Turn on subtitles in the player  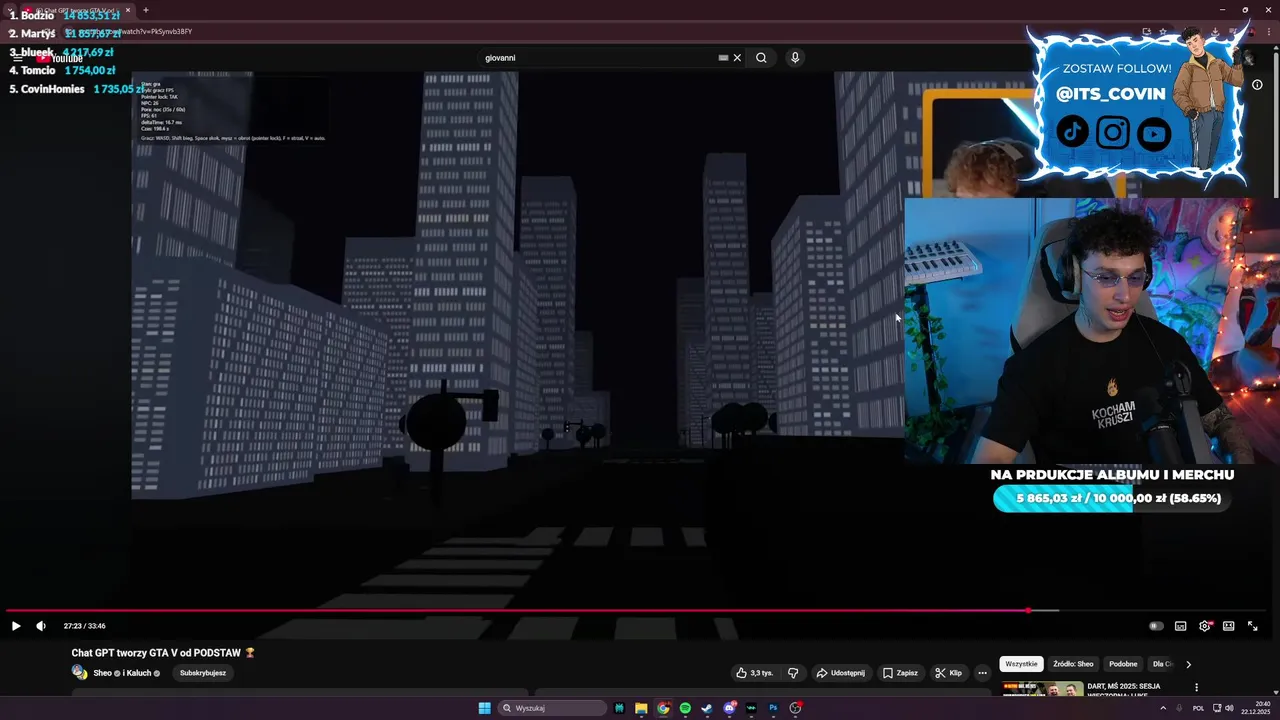[x=1180, y=626]
